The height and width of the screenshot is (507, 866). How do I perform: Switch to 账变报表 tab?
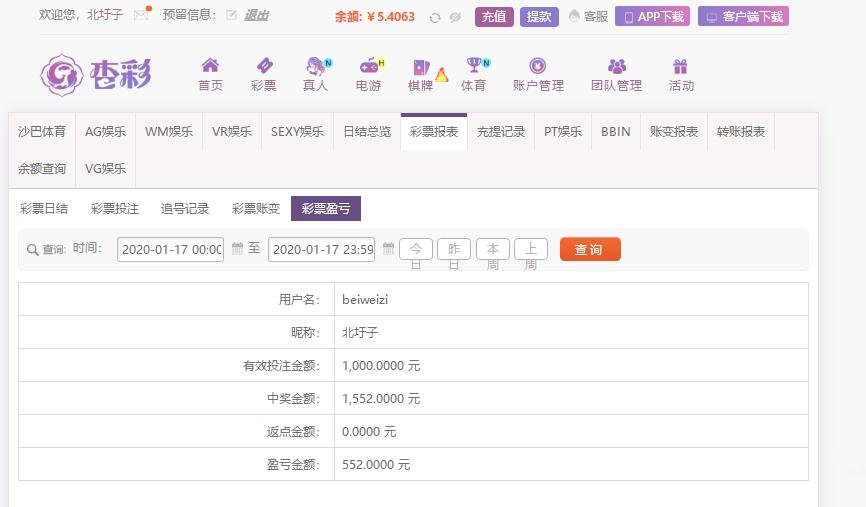(x=674, y=131)
